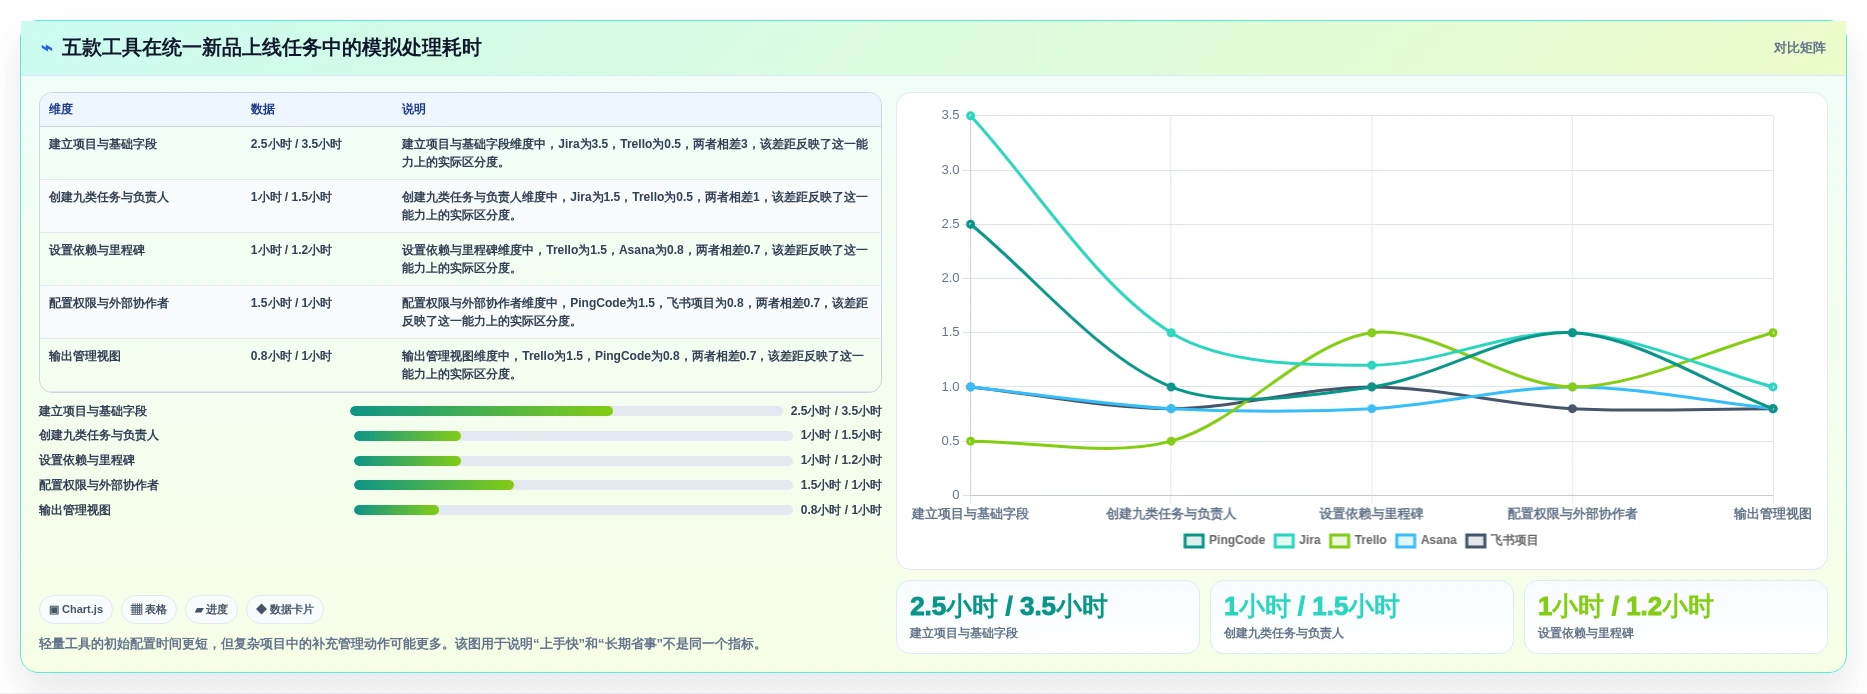1867x694 pixels.
Task: Toggle Asana legend swatch
Action: point(1406,541)
